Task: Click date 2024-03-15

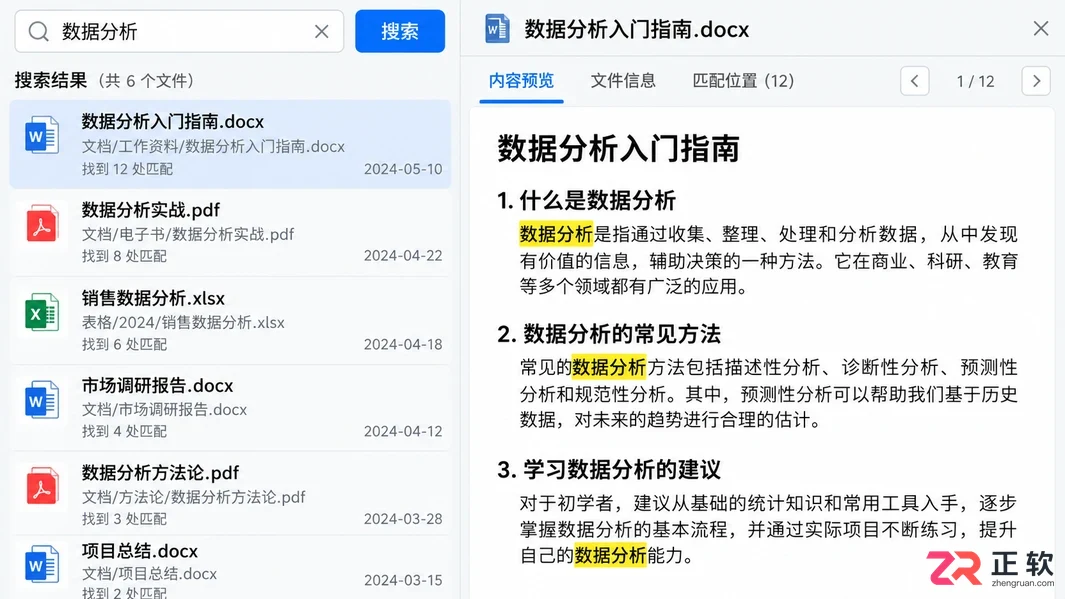Action: (x=403, y=581)
